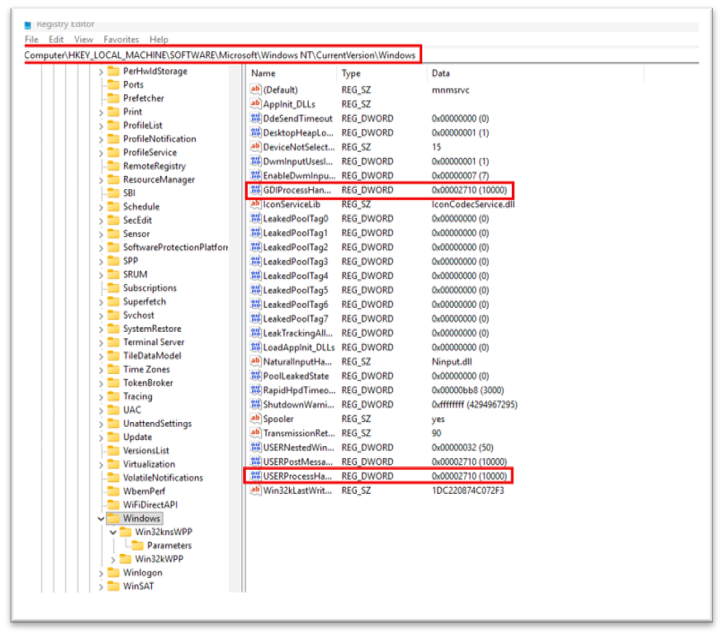Collapse the Windows key

pyautogui.click(x=101, y=519)
